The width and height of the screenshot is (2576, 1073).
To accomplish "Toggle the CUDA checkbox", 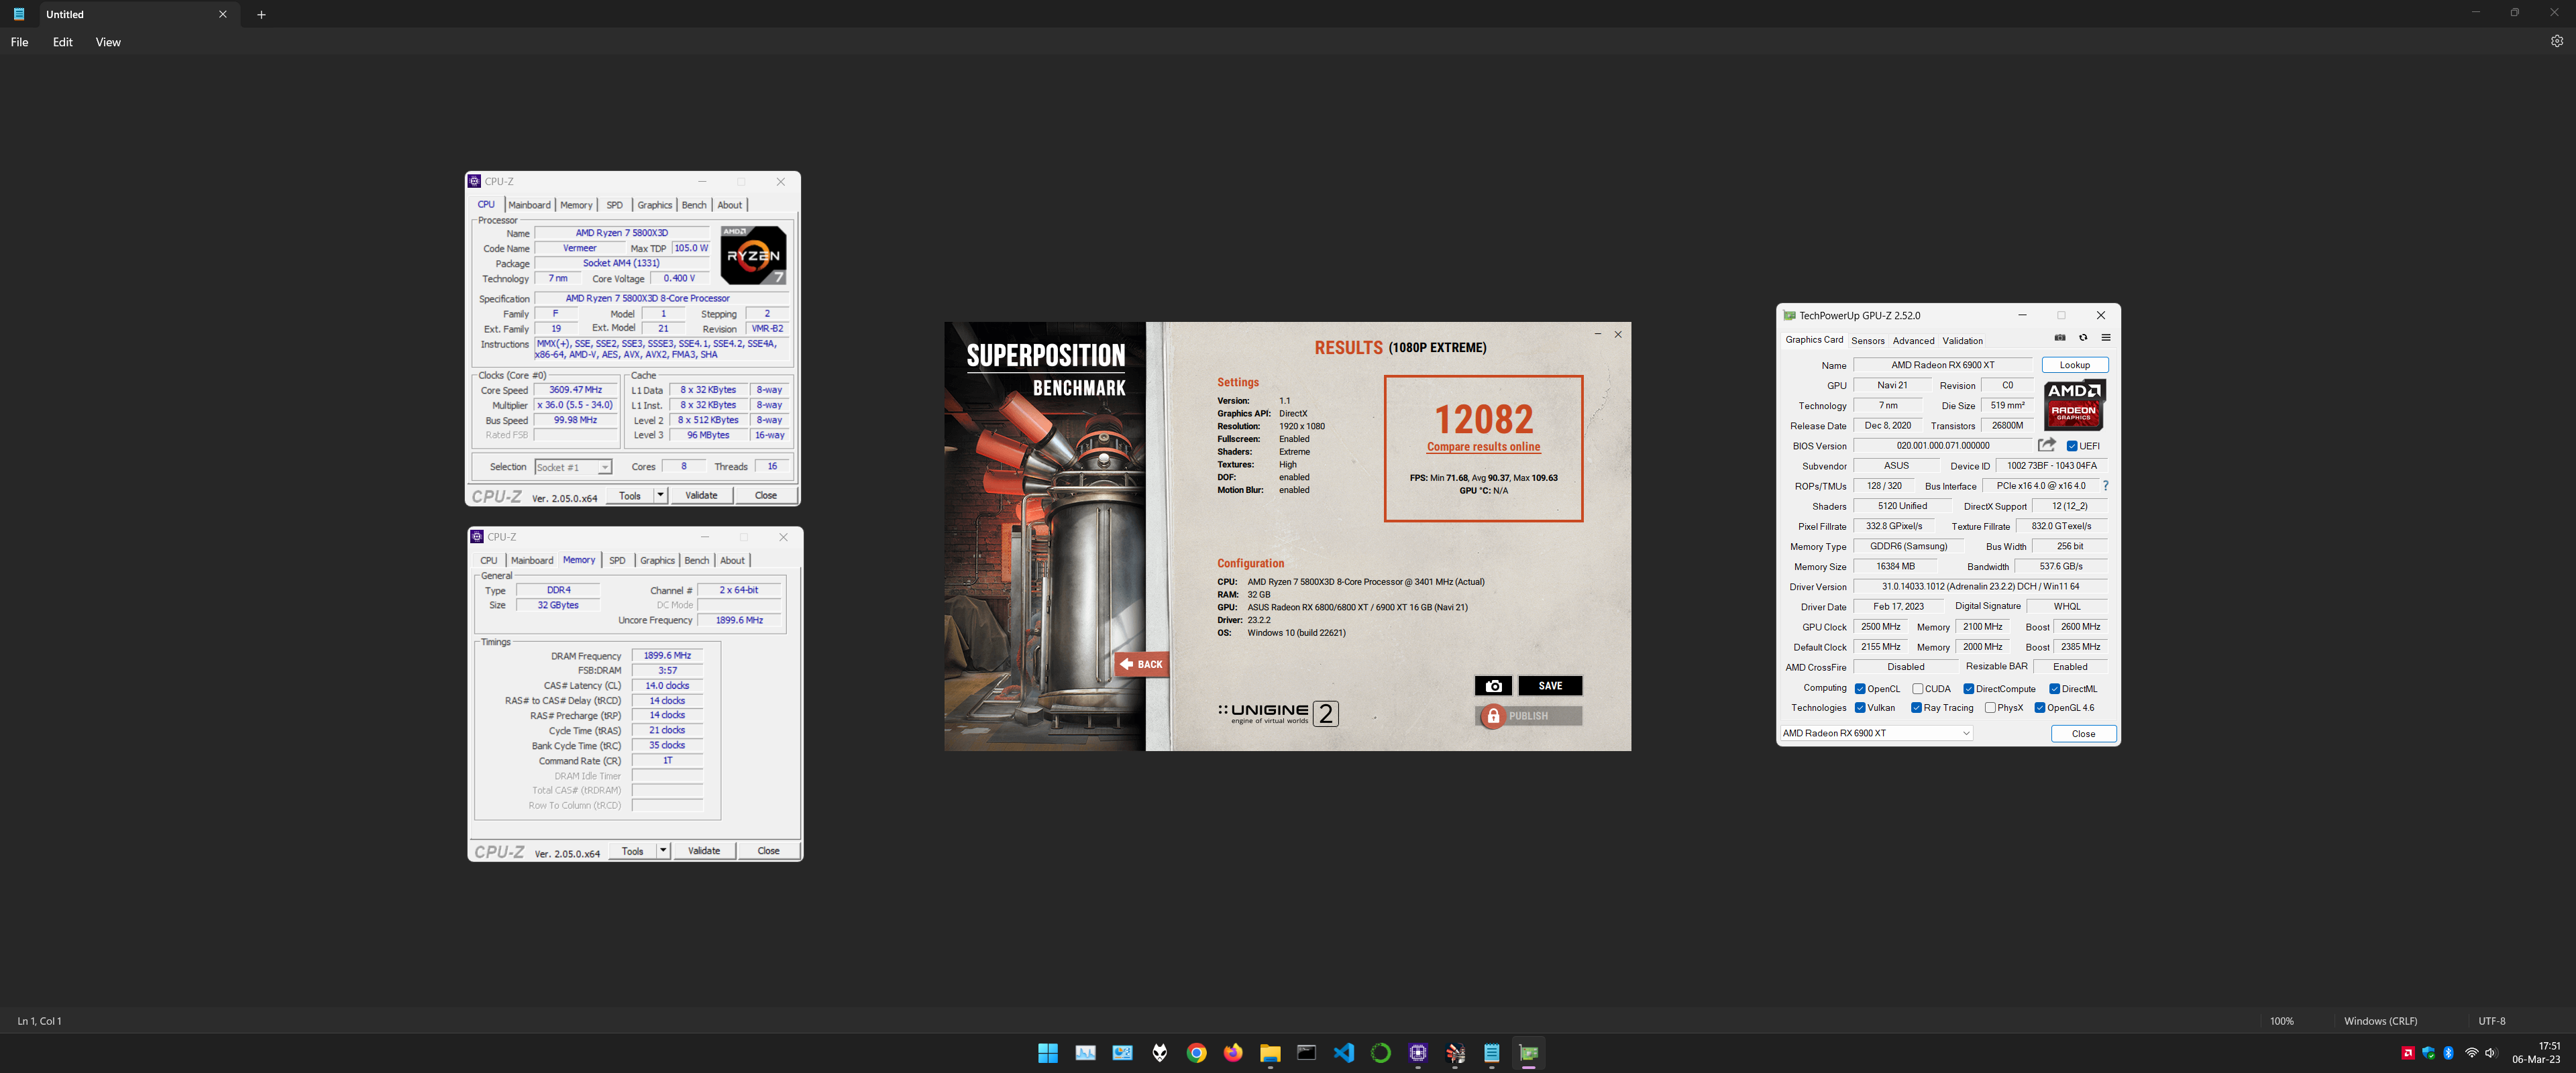I will (1918, 689).
